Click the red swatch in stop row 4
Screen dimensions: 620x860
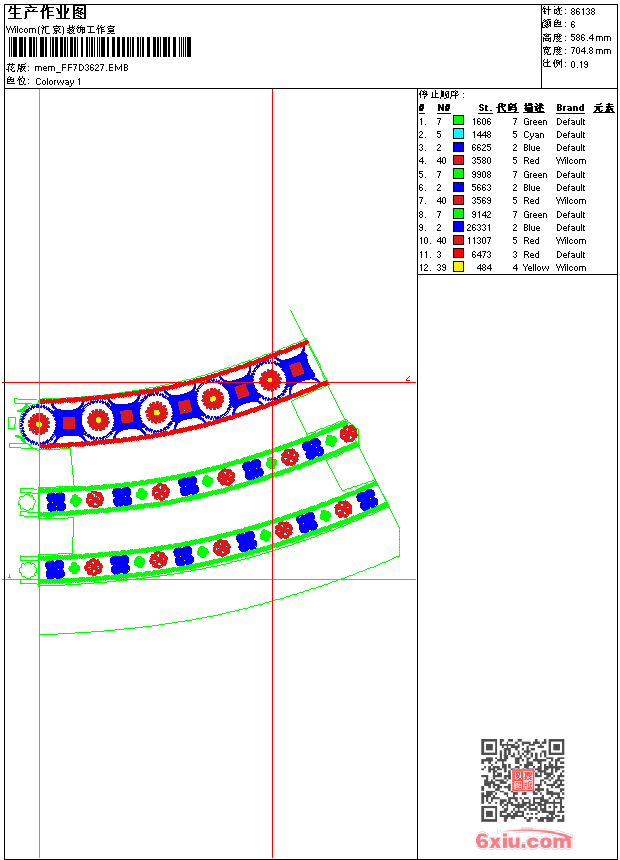point(458,160)
